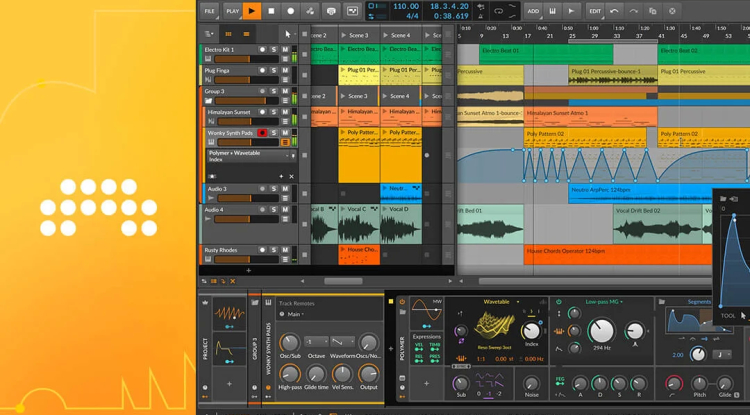Close the automation lane with X icon
This screenshot has height=415, width=750.
click(291, 176)
